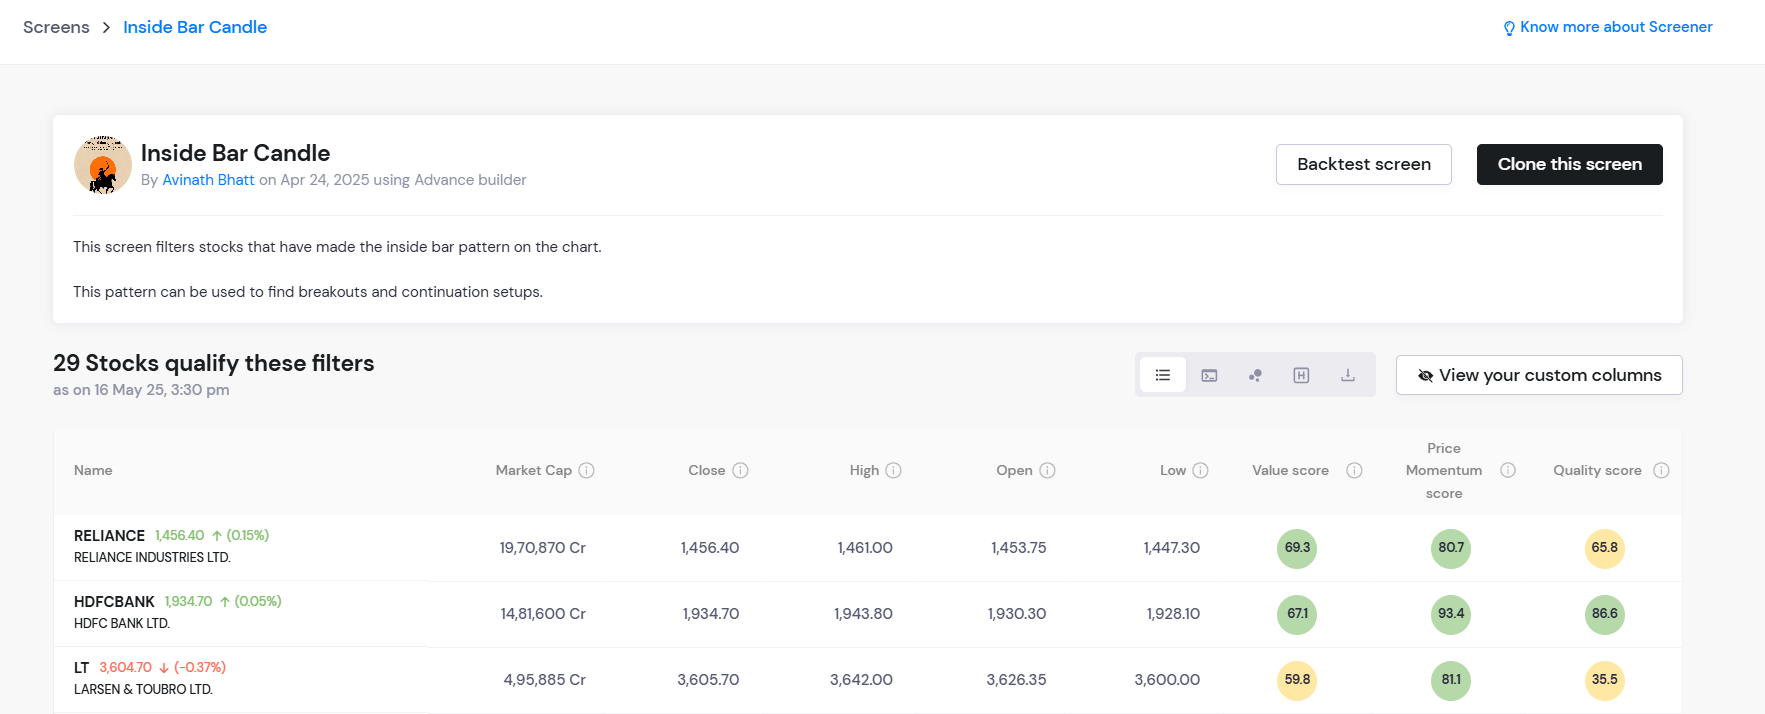Click the Price Momentum score info icon
The height and width of the screenshot is (714, 1765).
[1508, 470]
